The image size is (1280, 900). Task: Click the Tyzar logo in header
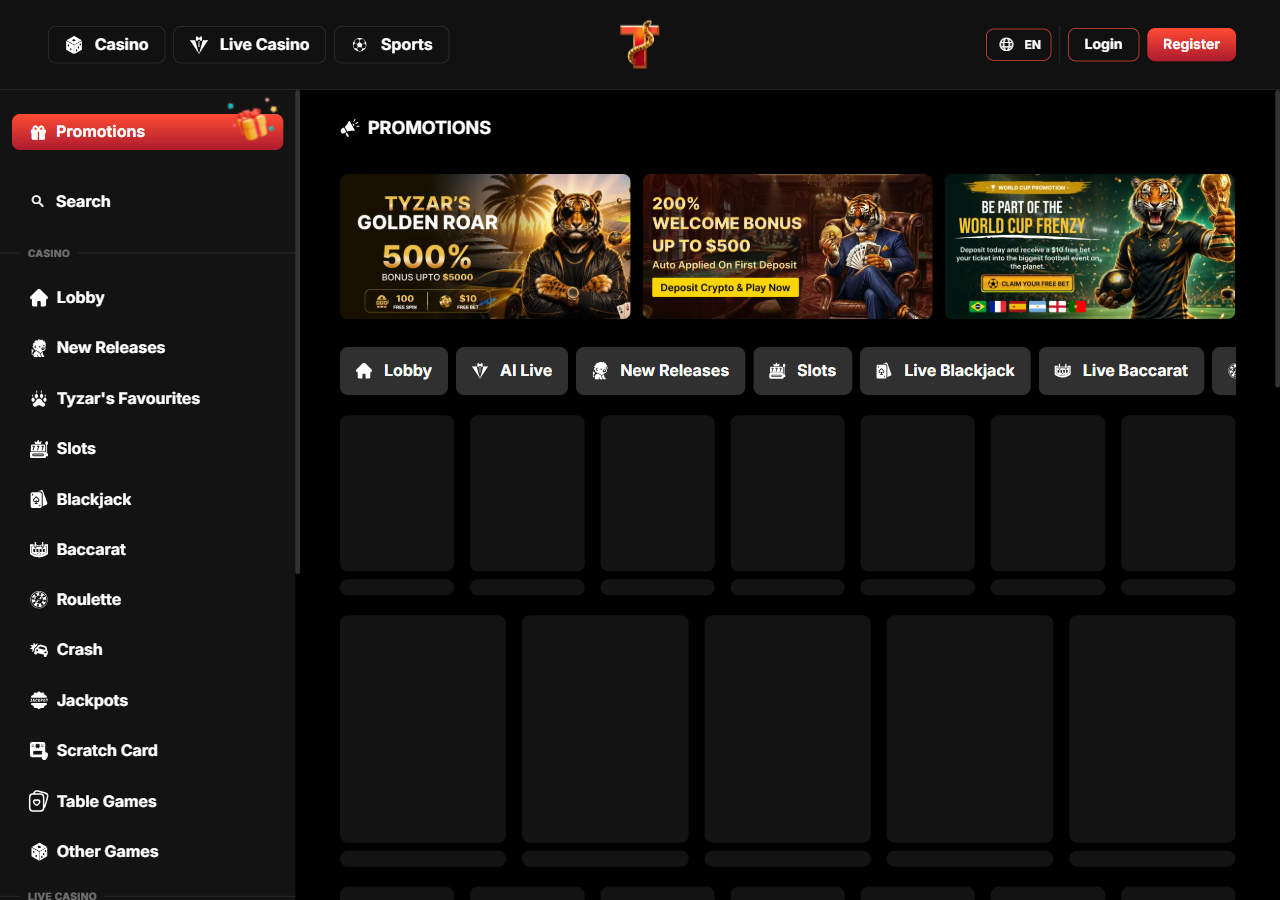coord(639,44)
